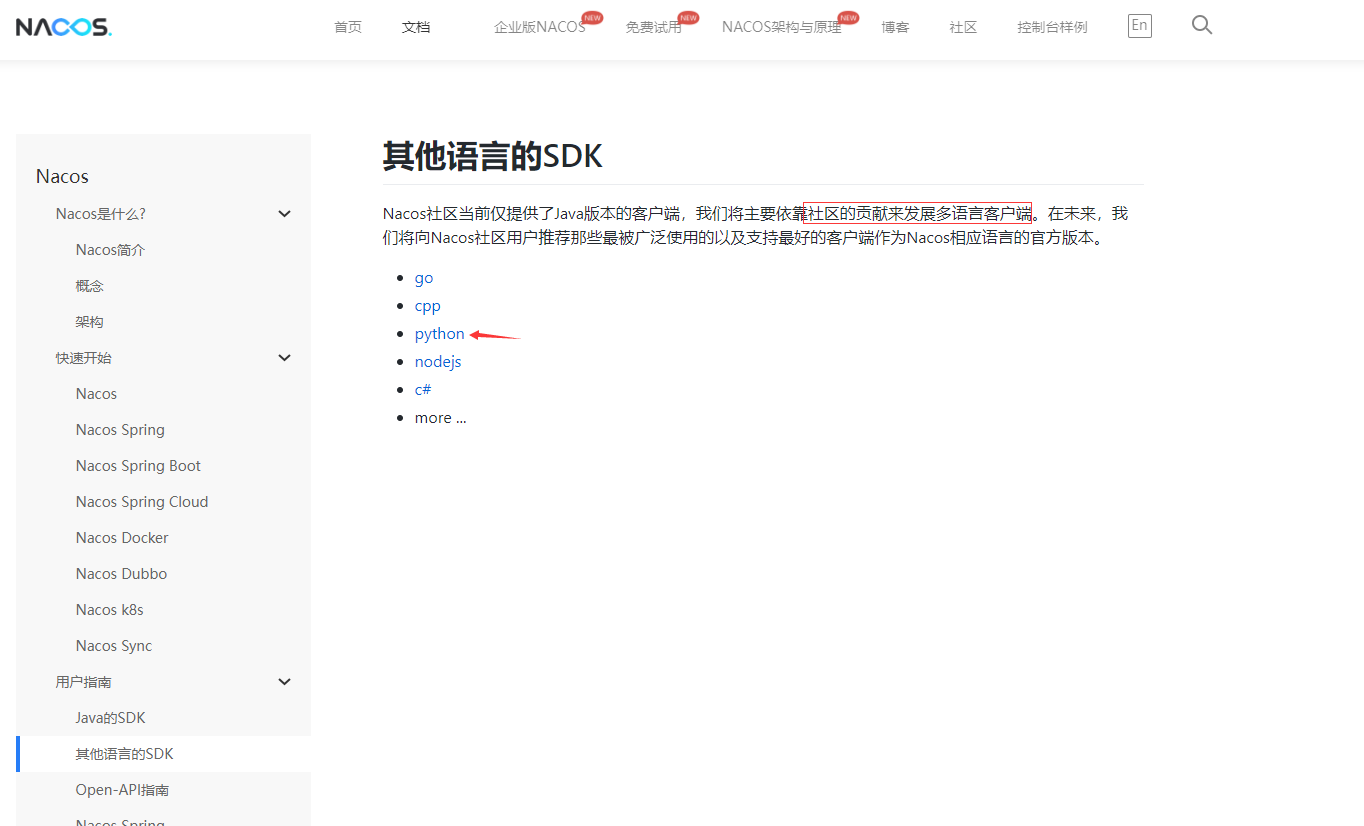Follow the go SDK link
This screenshot has height=826, width=1364.
424,278
